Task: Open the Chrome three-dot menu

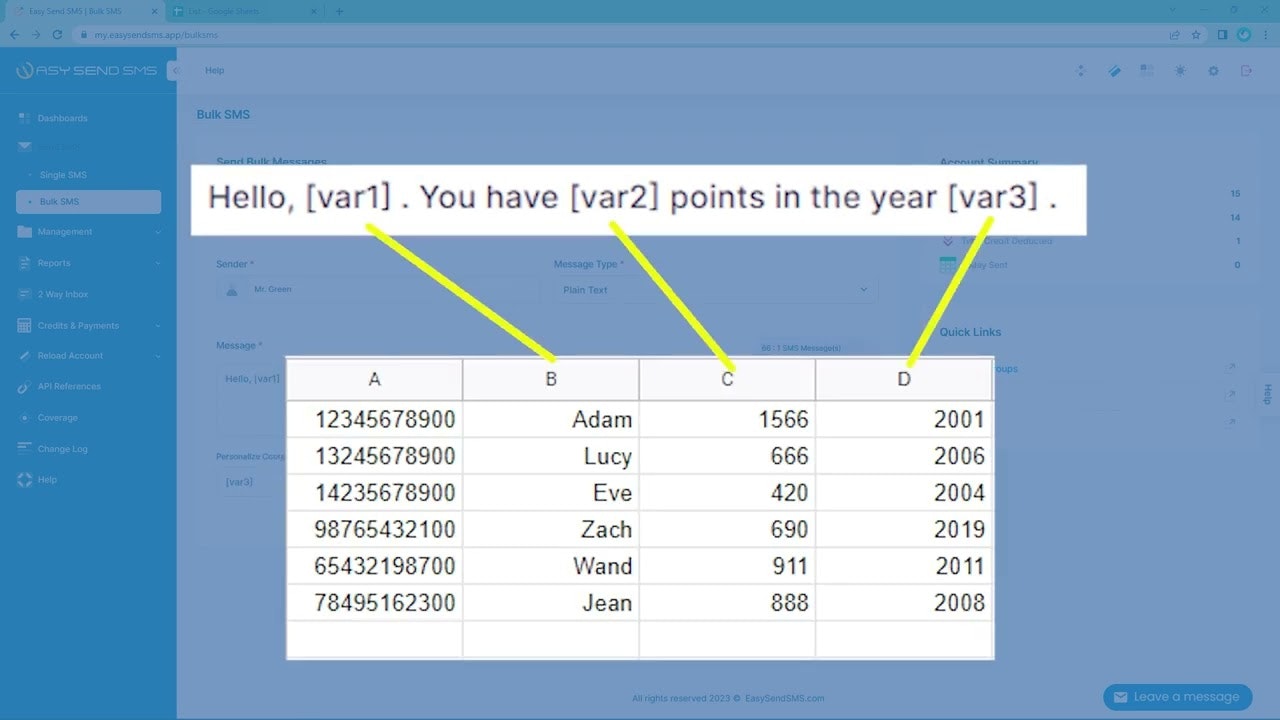Action: (1266, 34)
